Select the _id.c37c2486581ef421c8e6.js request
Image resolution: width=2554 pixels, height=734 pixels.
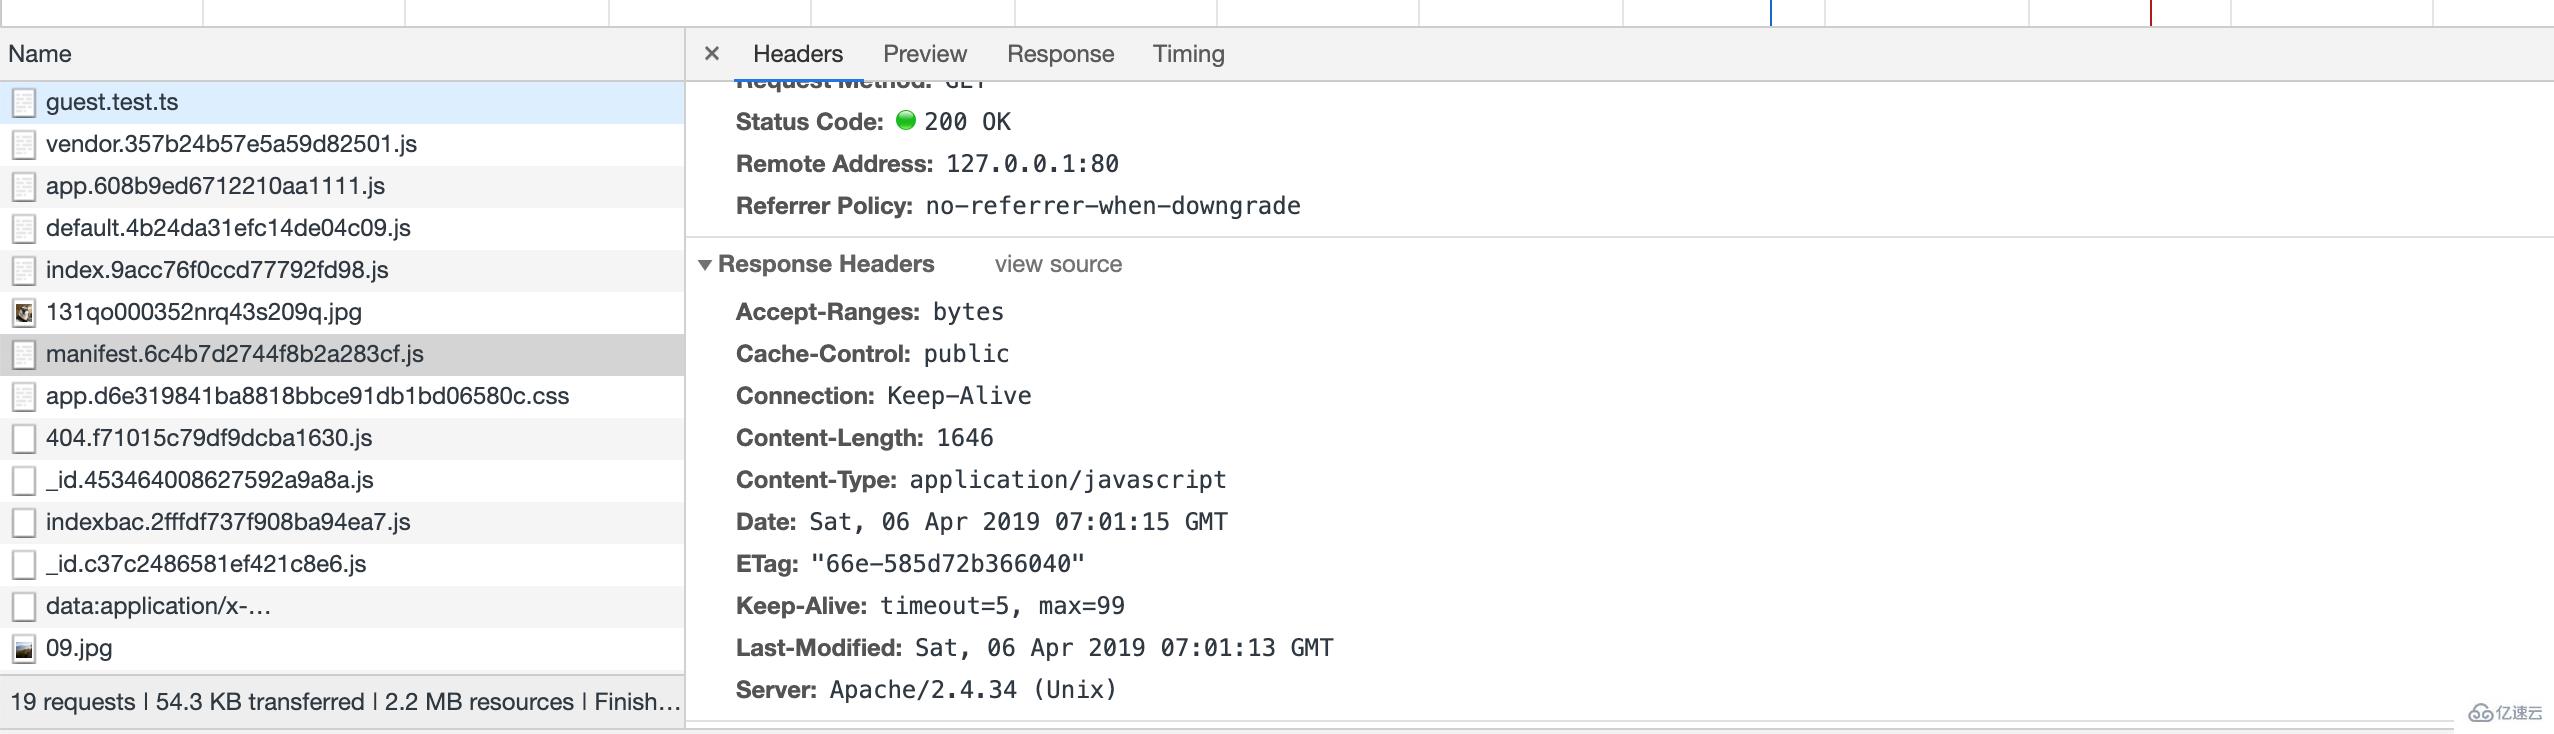tap(342, 564)
